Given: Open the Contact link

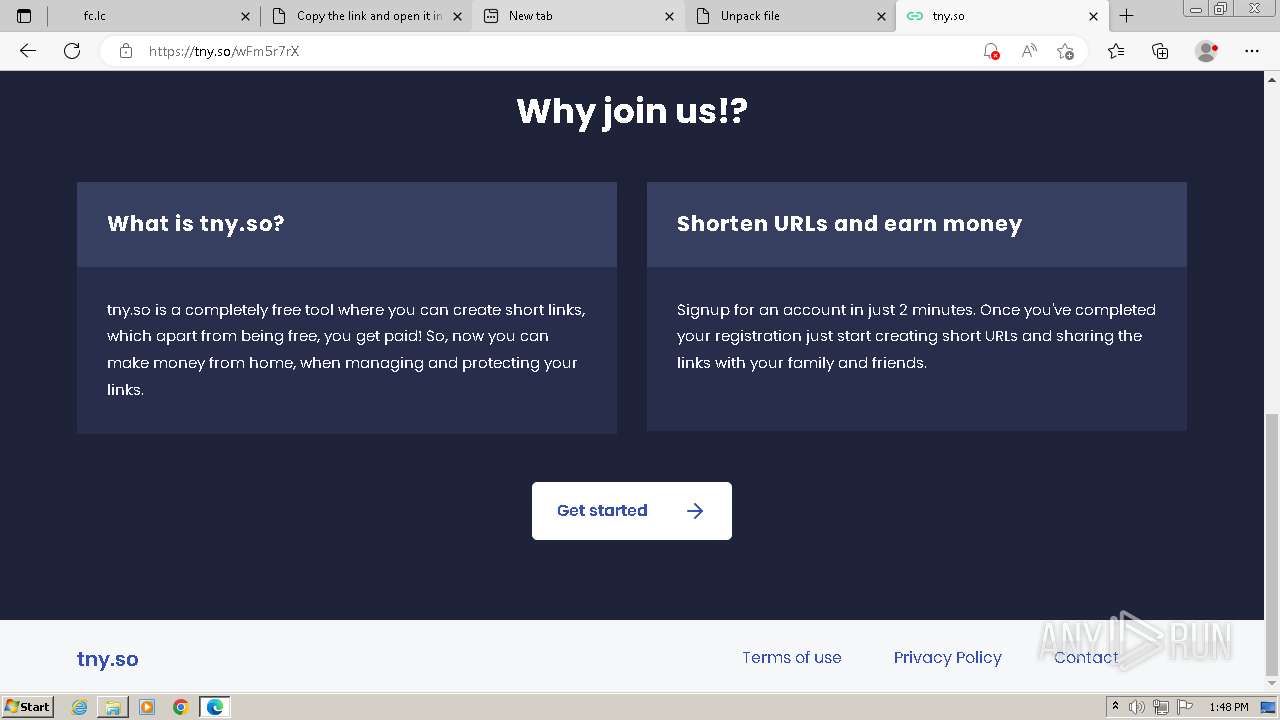Looking at the screenshot, I should (1086, 658).
